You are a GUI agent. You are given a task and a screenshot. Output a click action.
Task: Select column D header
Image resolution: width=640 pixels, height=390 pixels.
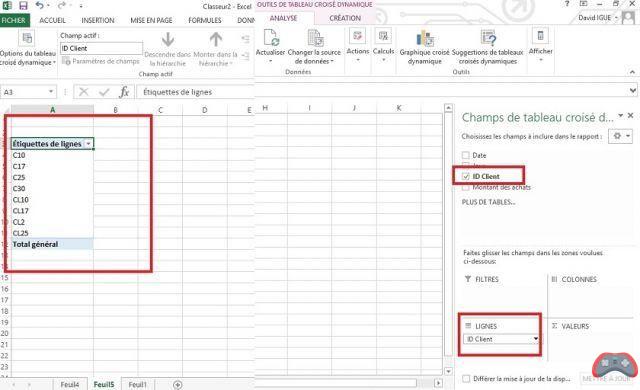click(204, 110)
